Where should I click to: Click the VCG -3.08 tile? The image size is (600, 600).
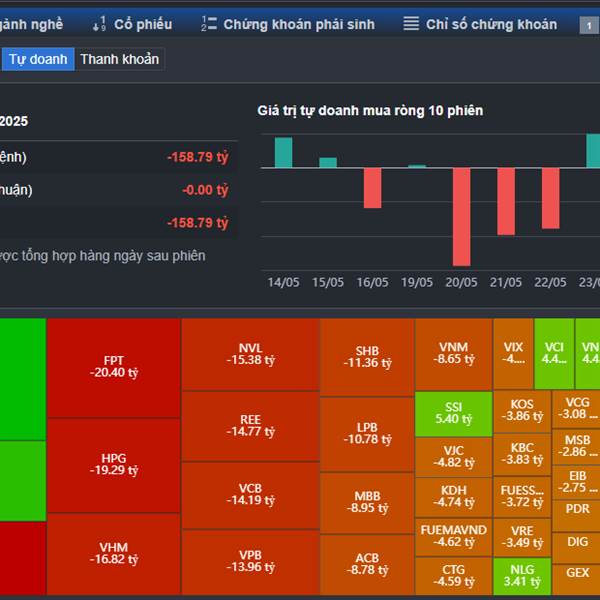click(x=577, y=409)
